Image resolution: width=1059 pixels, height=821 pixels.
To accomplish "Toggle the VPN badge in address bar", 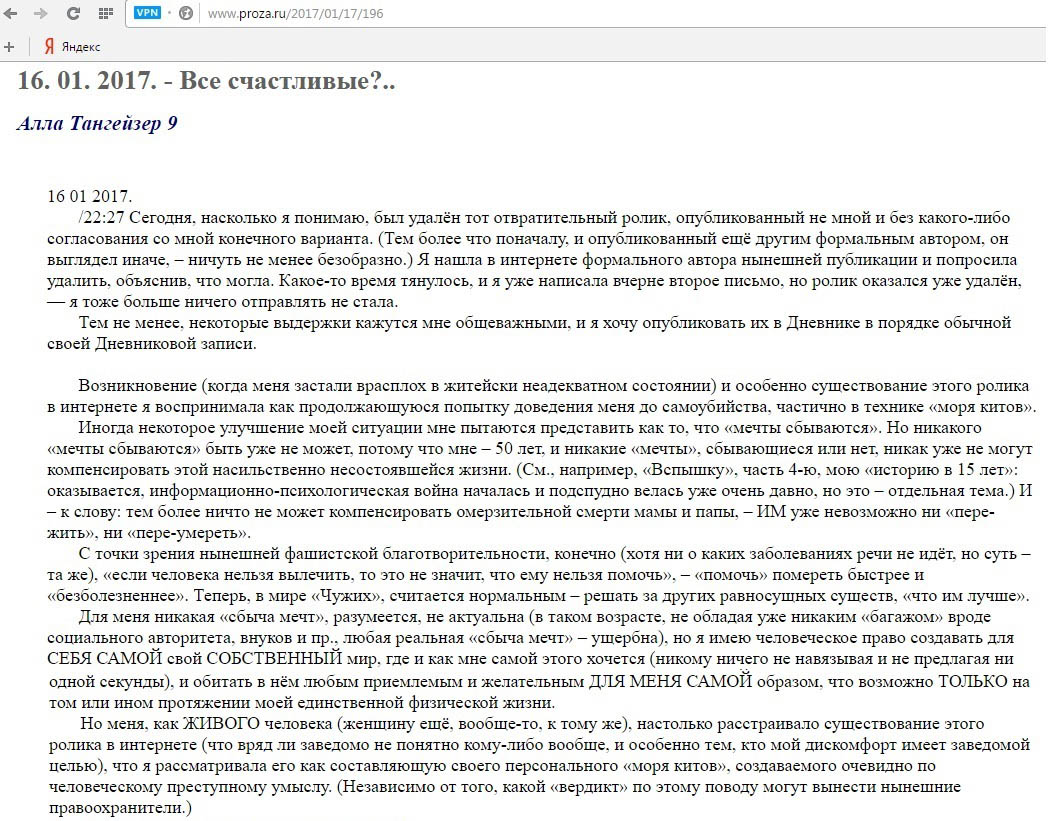I will (147, 15).
